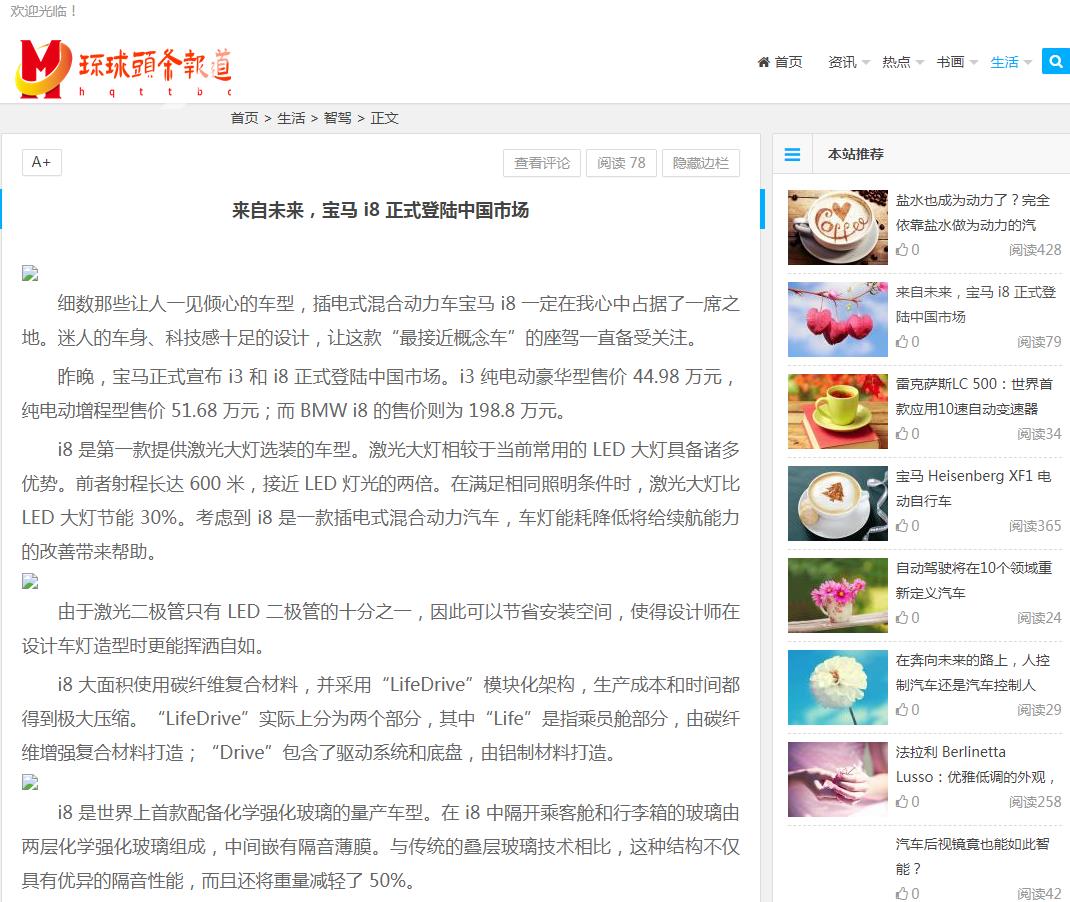Increase font size with A+ button
The height and width of the screenshot is (902, 1070).
[42, 162]
